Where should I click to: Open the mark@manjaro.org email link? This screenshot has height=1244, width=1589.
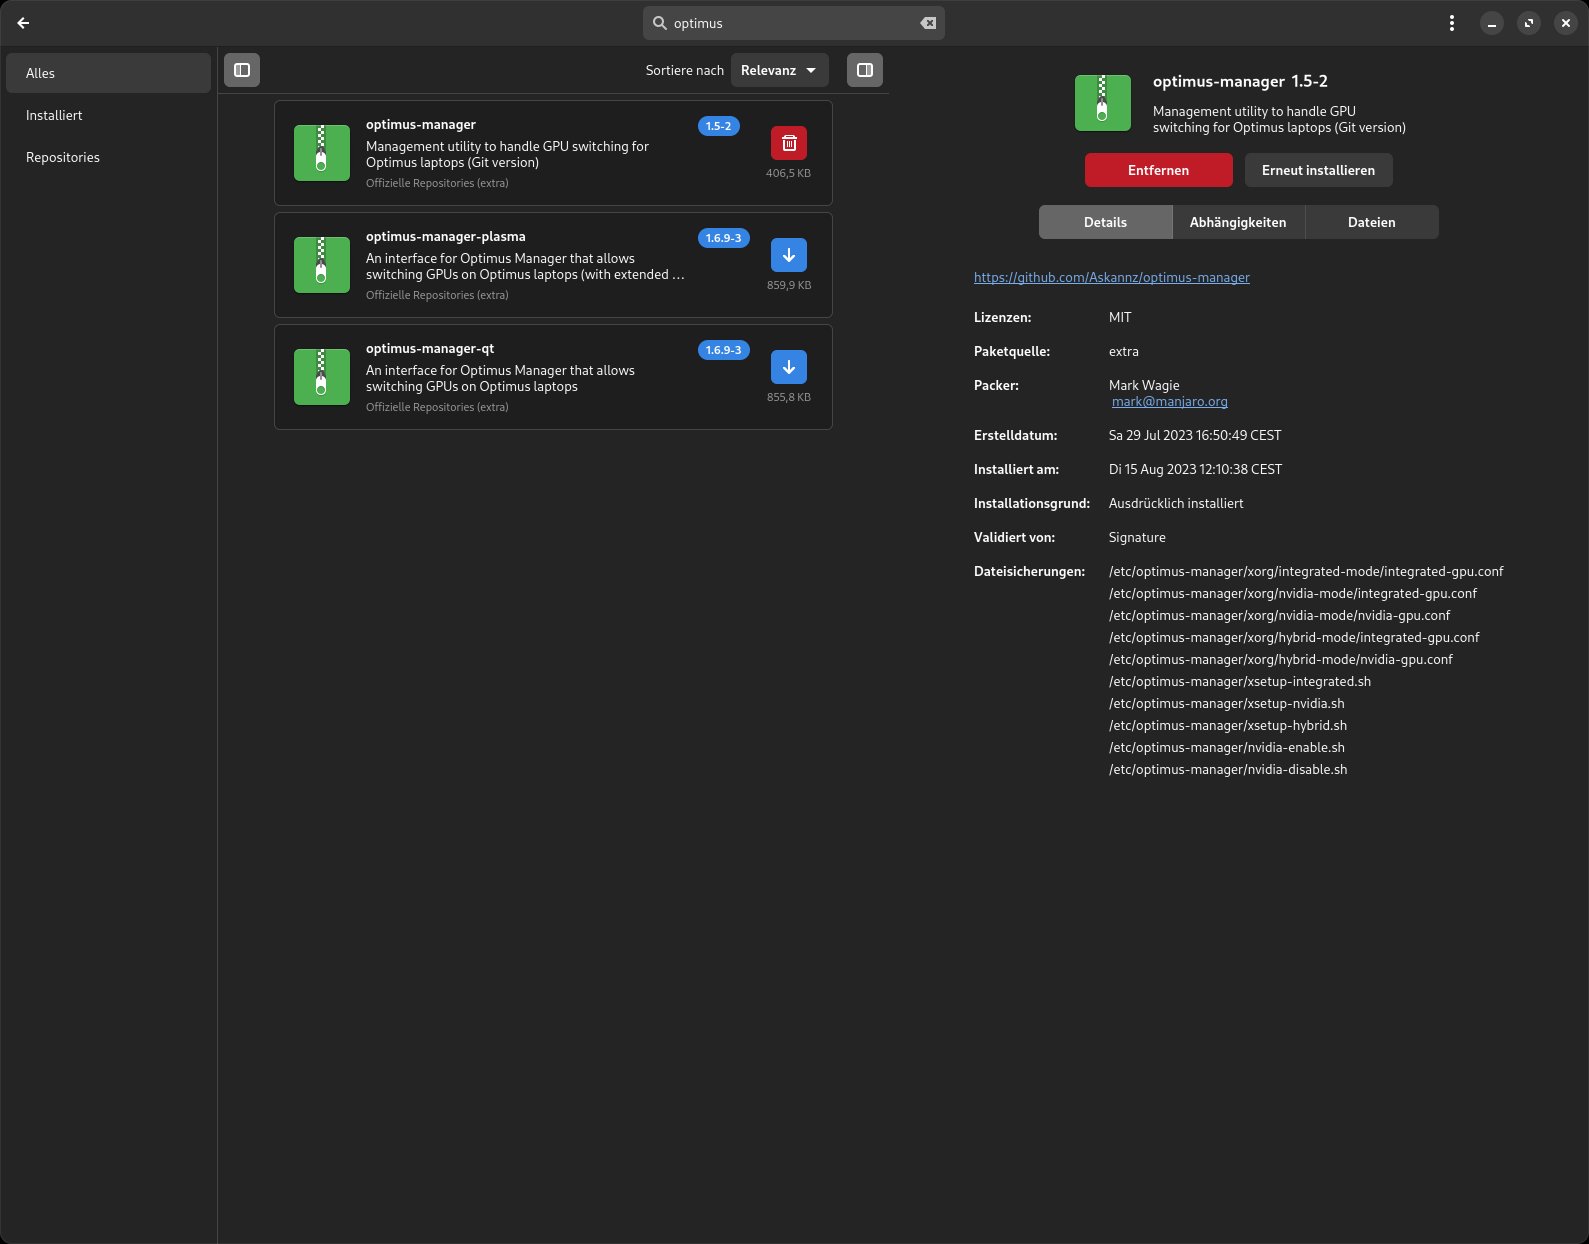pos(1170,401)
